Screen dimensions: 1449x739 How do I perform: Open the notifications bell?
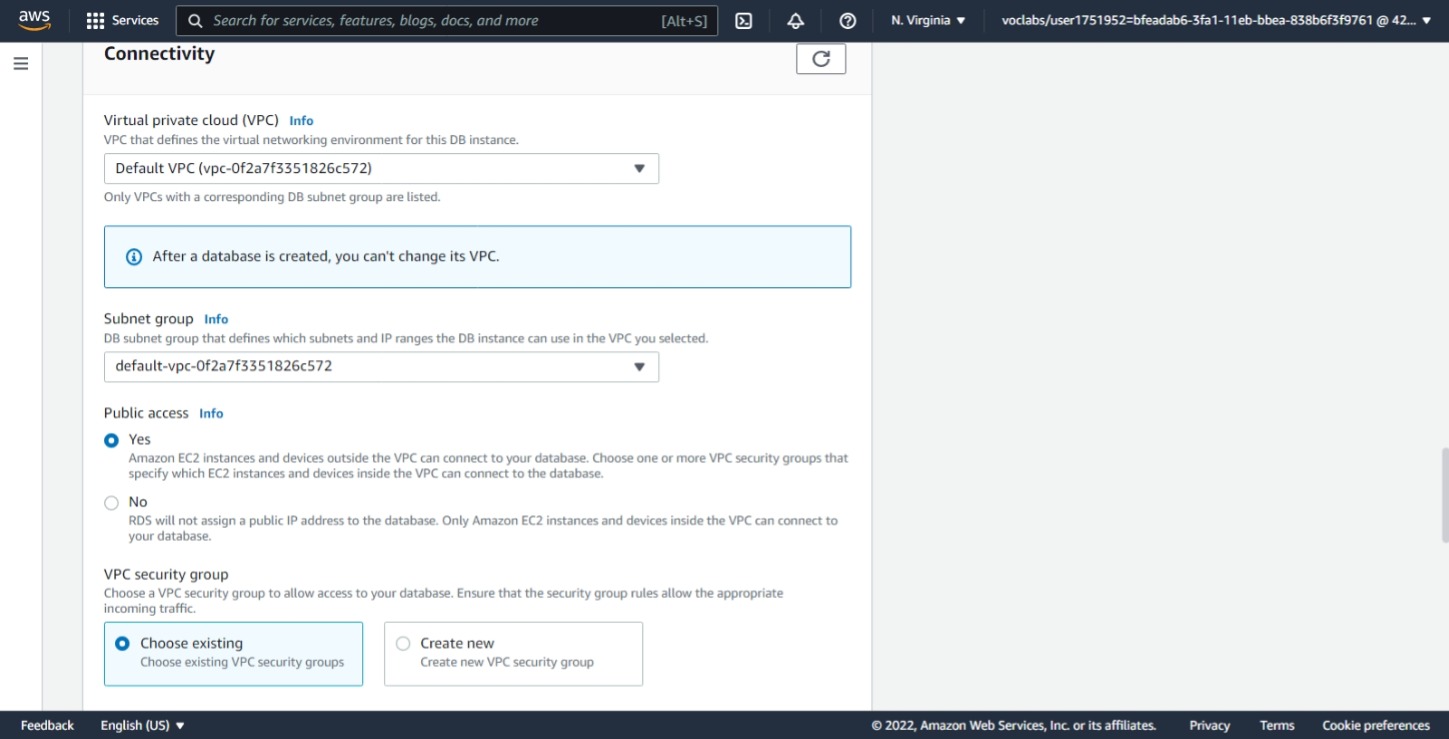pos(795,19)
